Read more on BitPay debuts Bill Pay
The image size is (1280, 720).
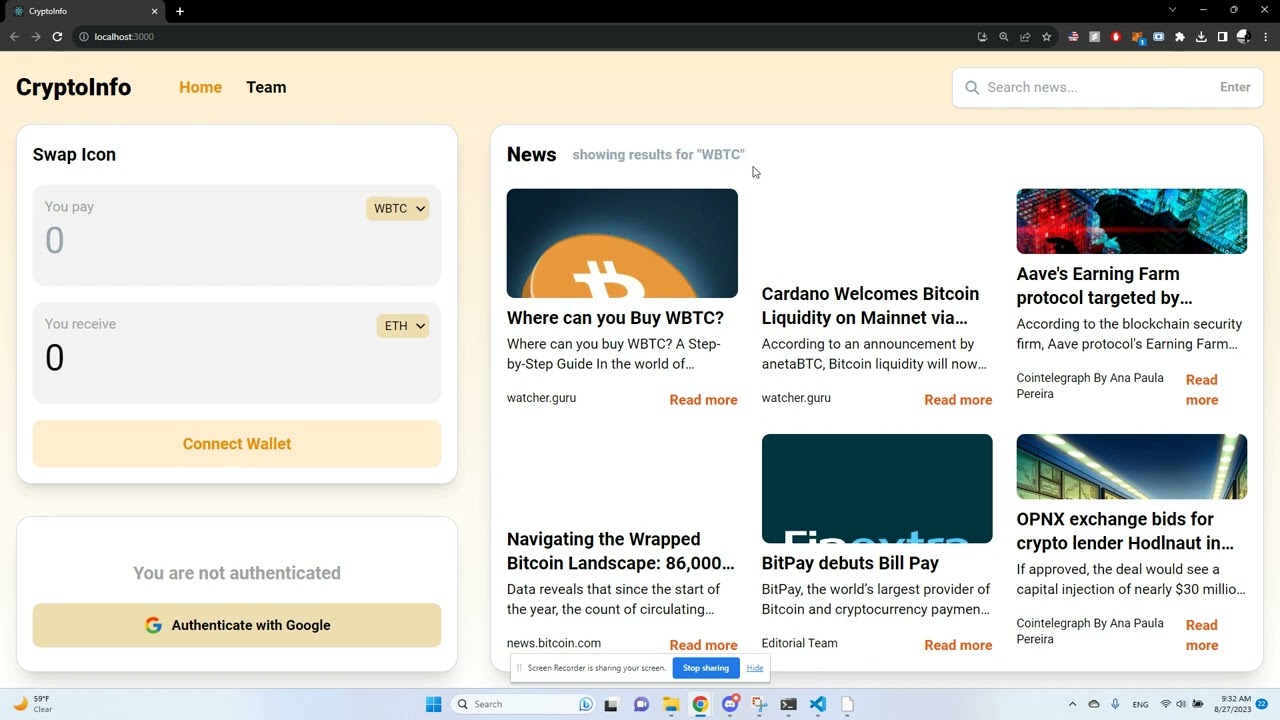pyautogui.click(x=958, y=645)
